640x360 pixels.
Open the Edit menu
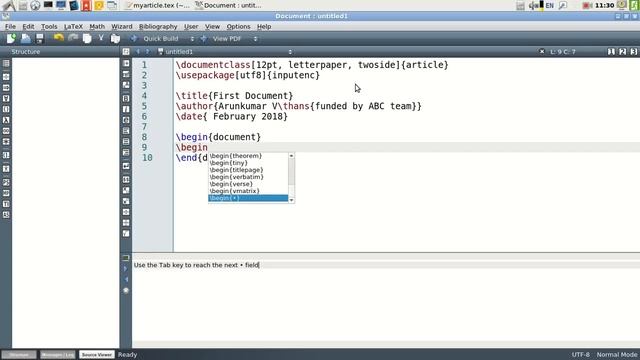28,27
